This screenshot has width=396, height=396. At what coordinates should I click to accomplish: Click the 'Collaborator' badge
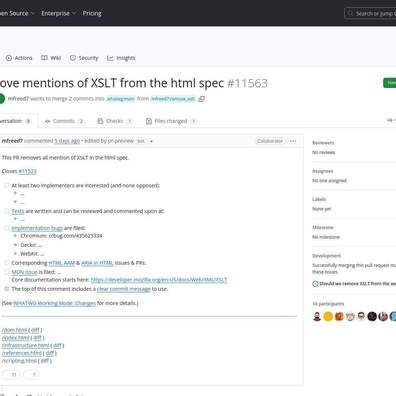point(270,141)
